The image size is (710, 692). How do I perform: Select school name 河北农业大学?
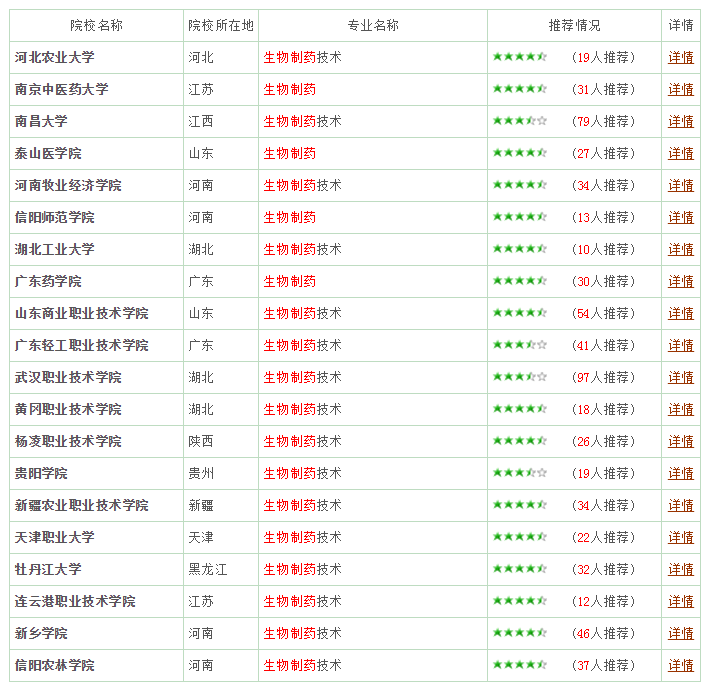[x=54, y=58]
